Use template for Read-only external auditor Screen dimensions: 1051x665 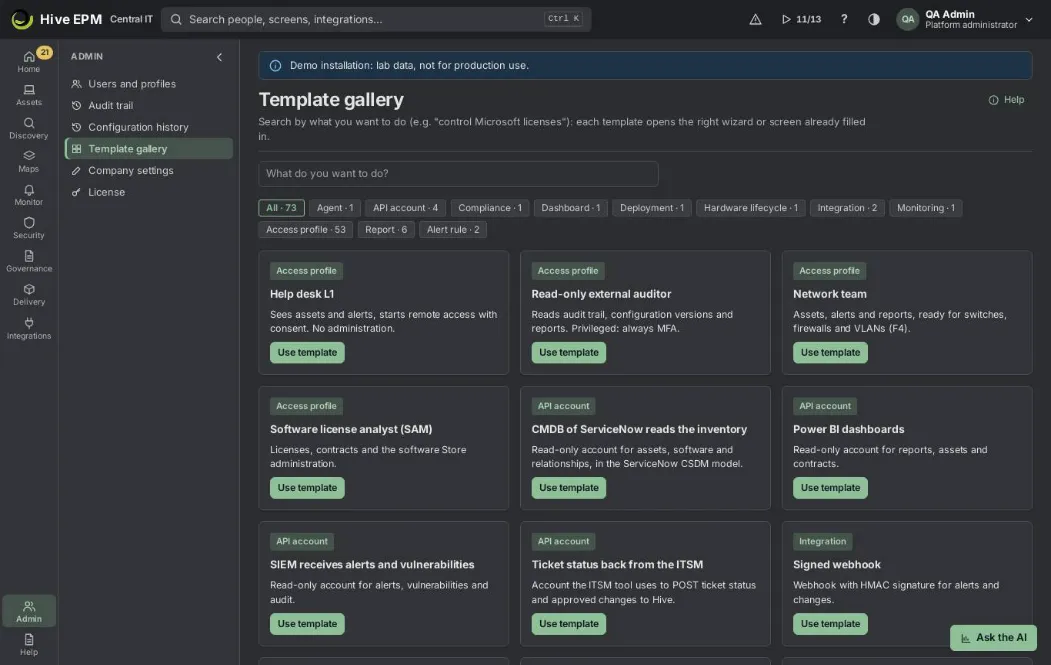pyautogui.click(x=568, y=353)
